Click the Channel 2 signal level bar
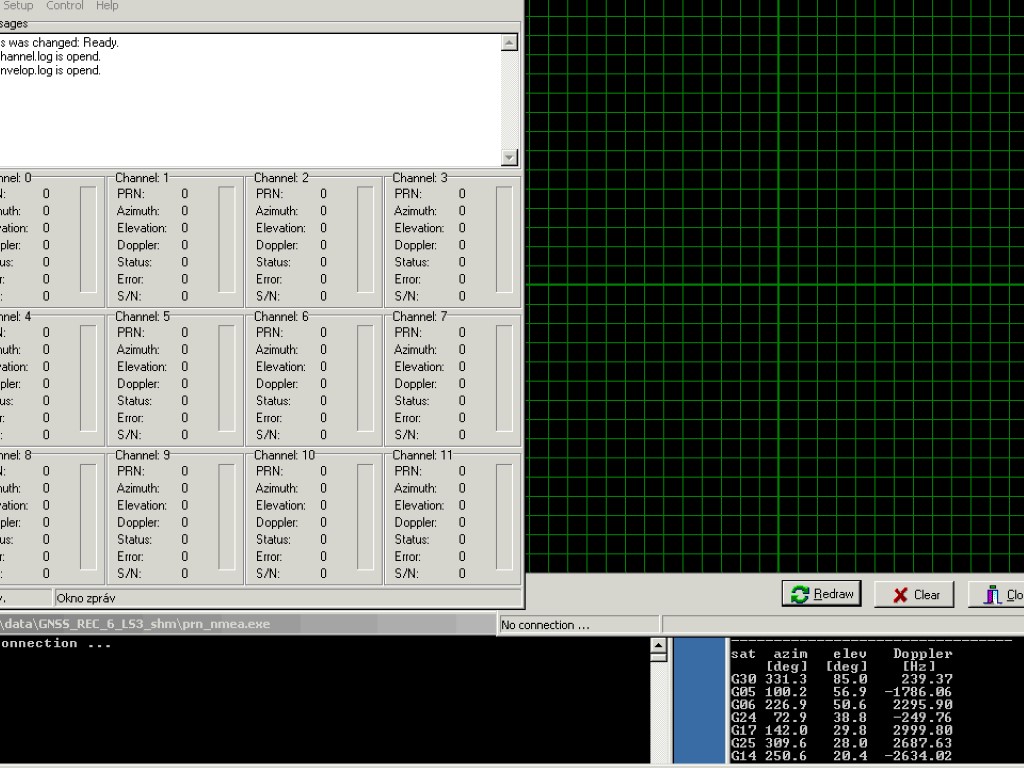Image resolution: width=1024 pixels, height=768 pixels. click(365, 240)
